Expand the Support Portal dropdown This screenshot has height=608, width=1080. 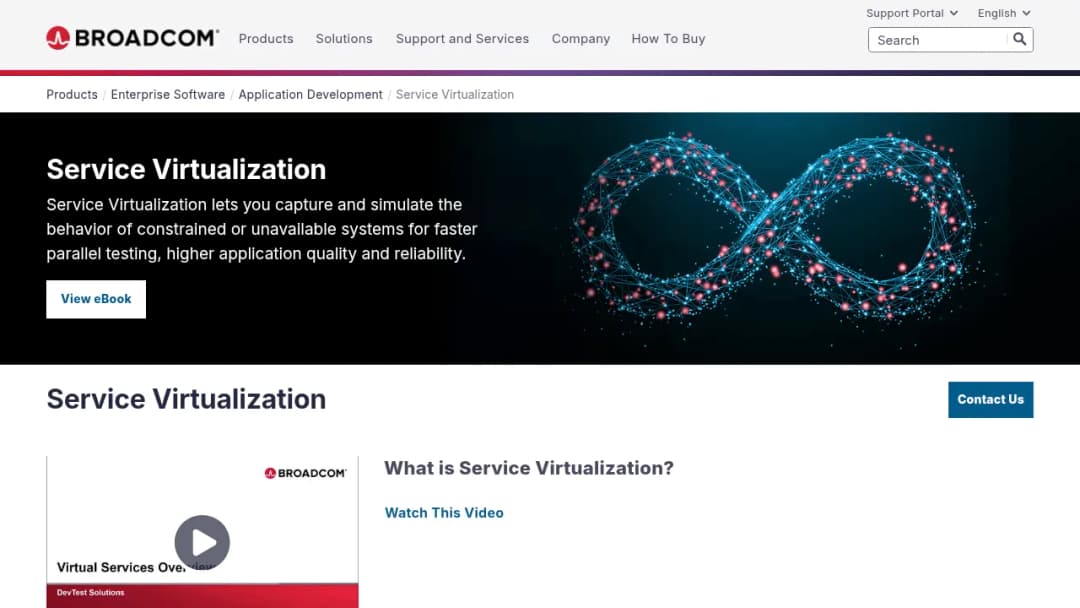tap(912, 13)
